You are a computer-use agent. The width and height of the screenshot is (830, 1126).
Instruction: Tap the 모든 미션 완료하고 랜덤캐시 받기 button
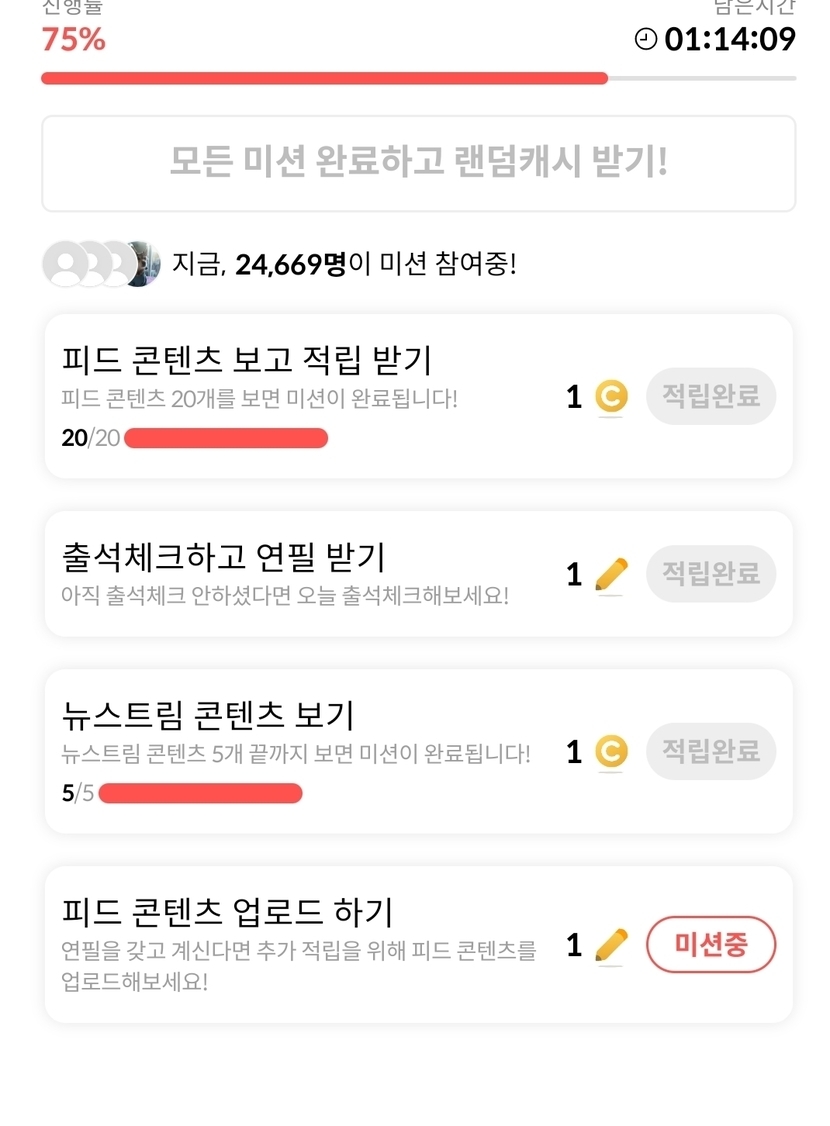pos(418,163)
